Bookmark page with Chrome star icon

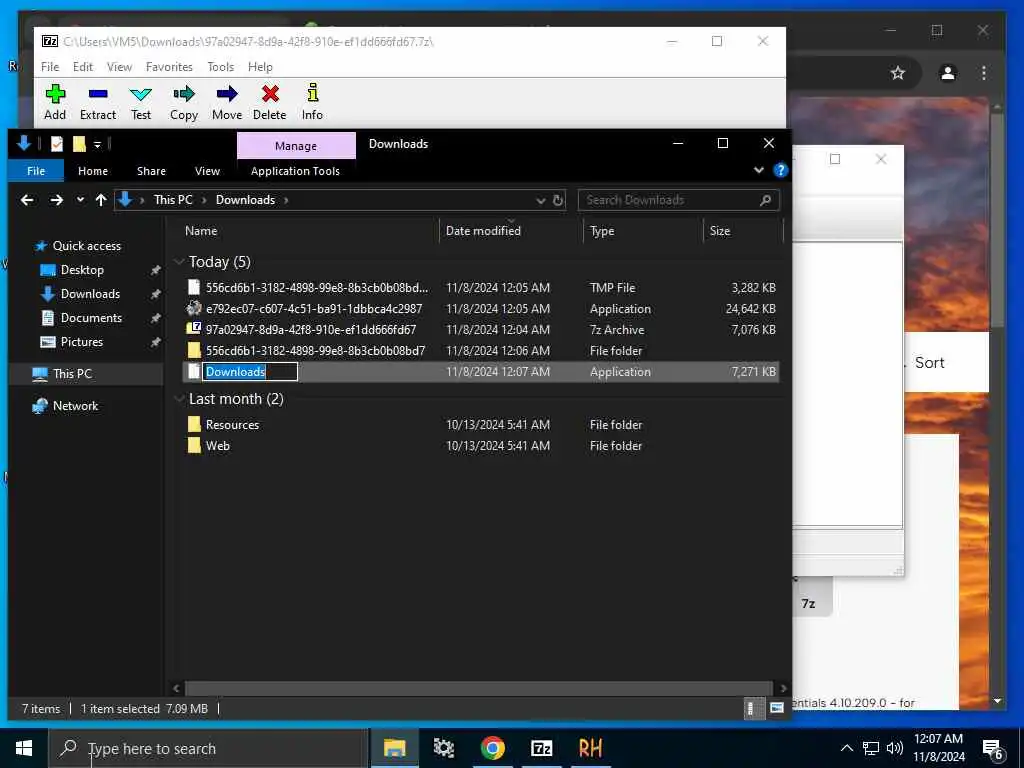click(898, 73)
